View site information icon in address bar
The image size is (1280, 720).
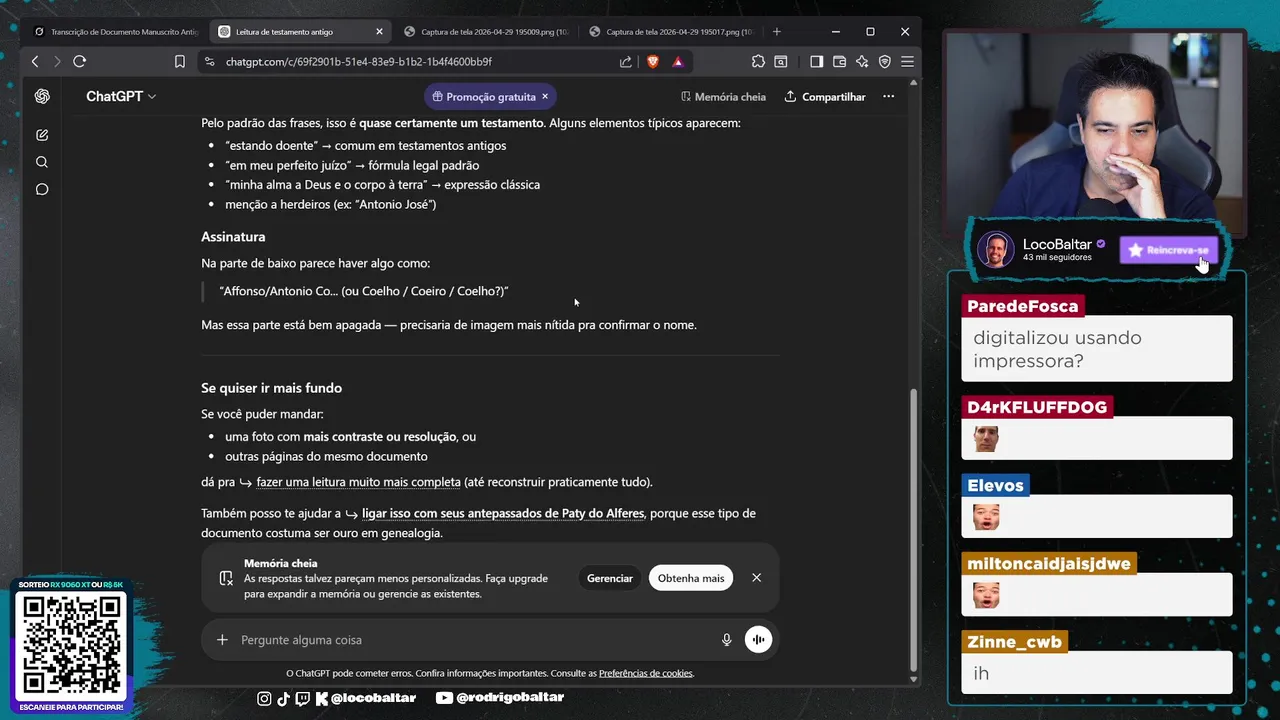coord(209,61)
